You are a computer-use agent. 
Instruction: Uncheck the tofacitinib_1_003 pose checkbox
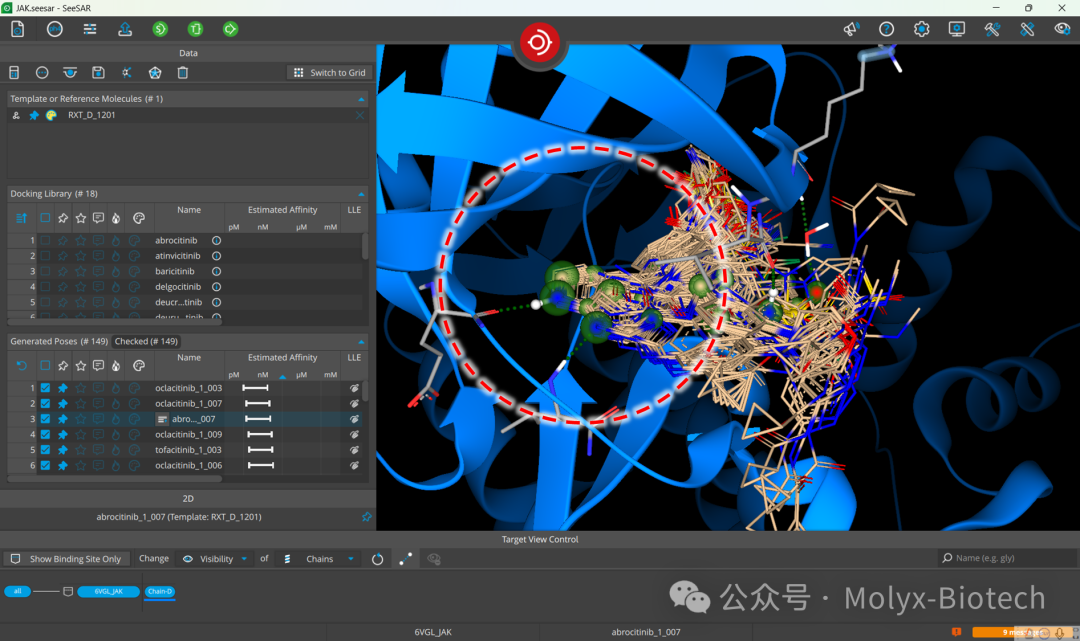tap(45, 450)
